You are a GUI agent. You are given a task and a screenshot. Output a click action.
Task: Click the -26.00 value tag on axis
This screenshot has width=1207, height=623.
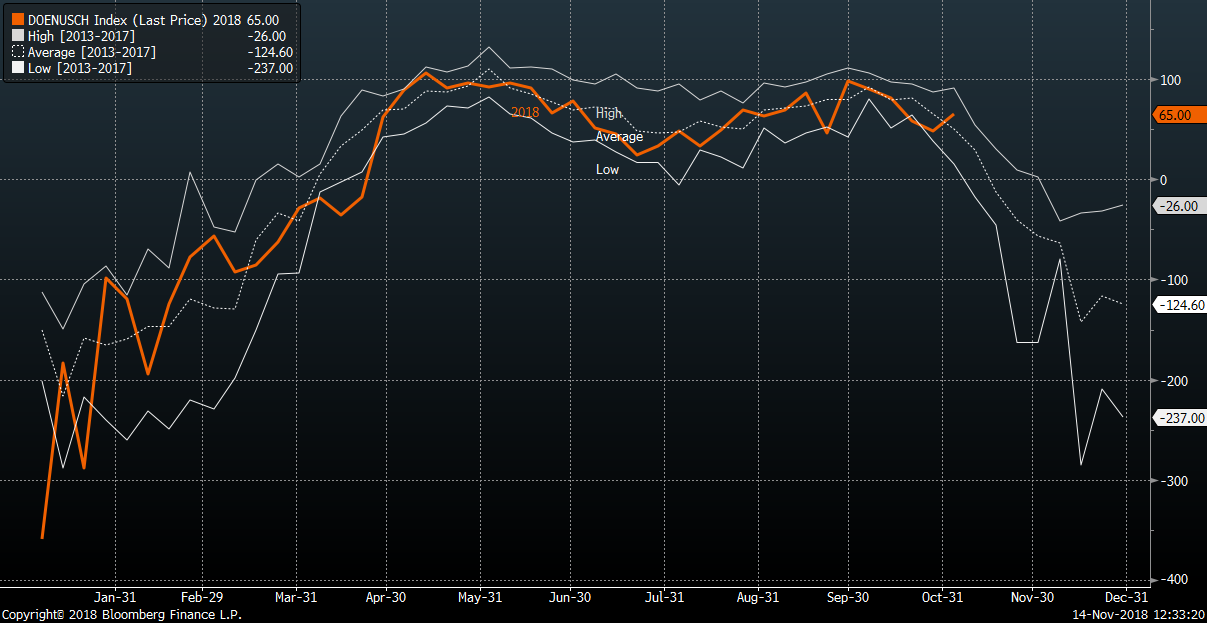1179,206
